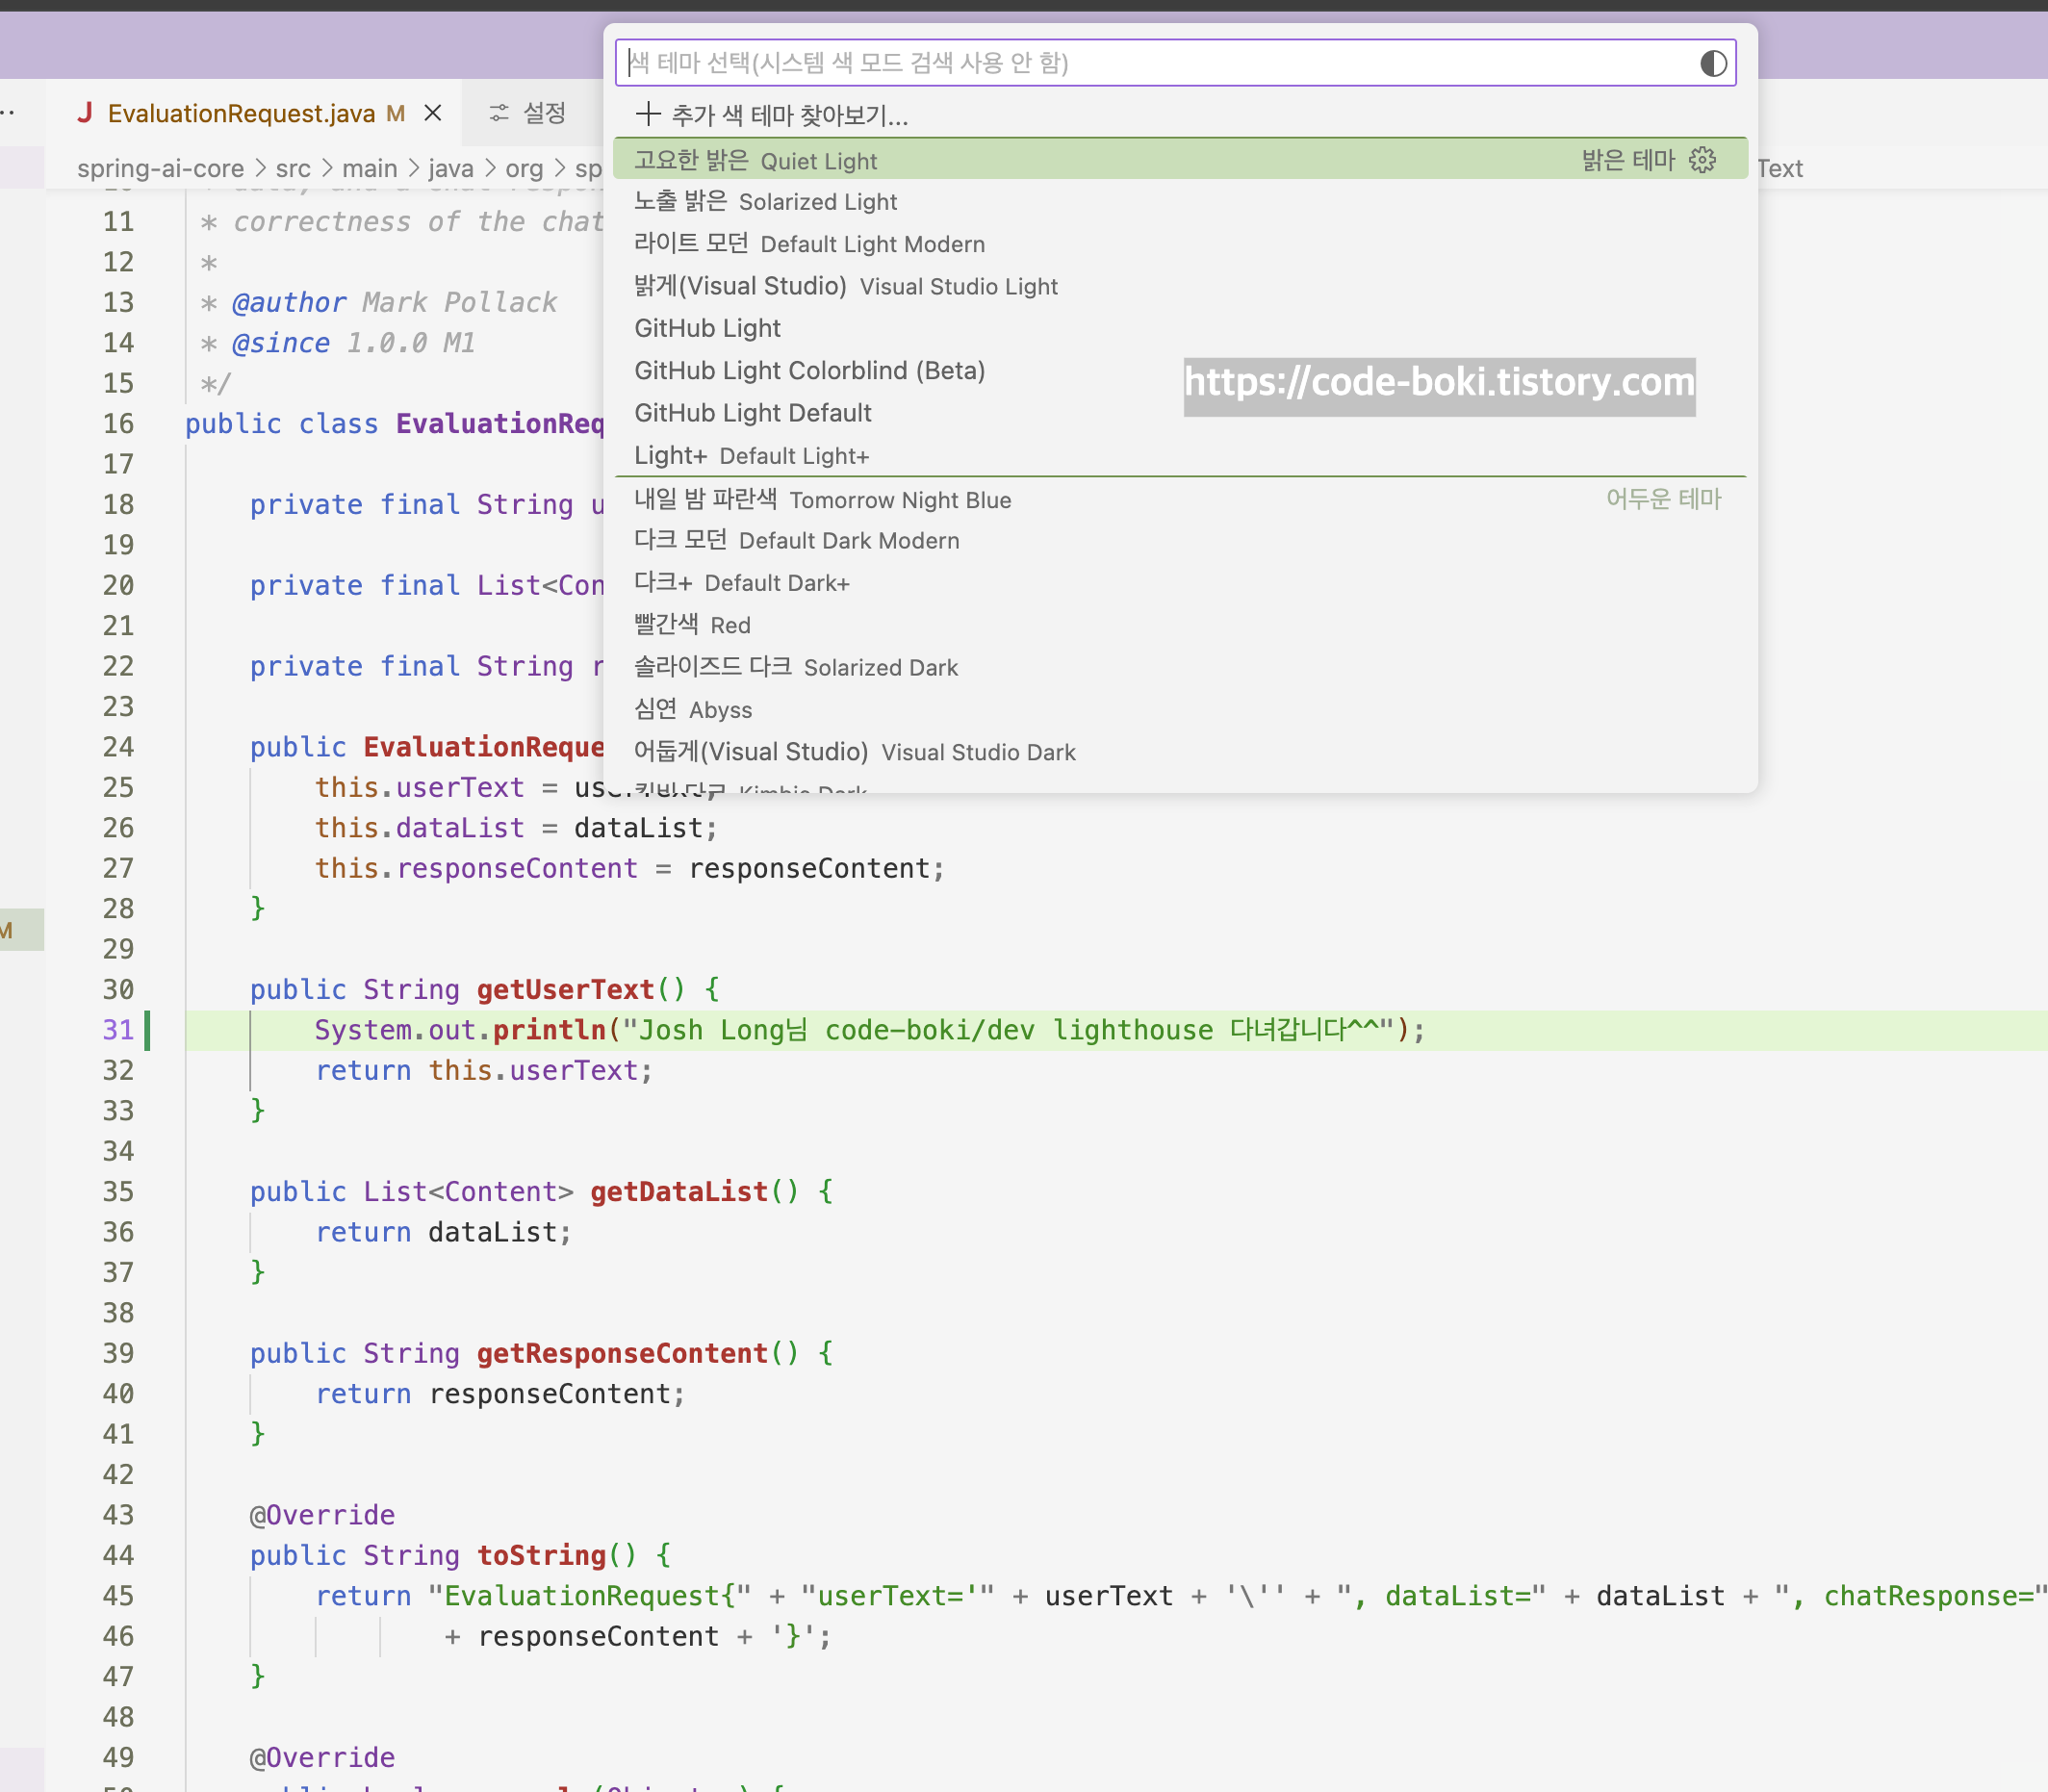The height and width of the screenshot is (1792, 2048).
Task: Click spring-ai-core in breadcrumb path
Action: pos(160,169)
